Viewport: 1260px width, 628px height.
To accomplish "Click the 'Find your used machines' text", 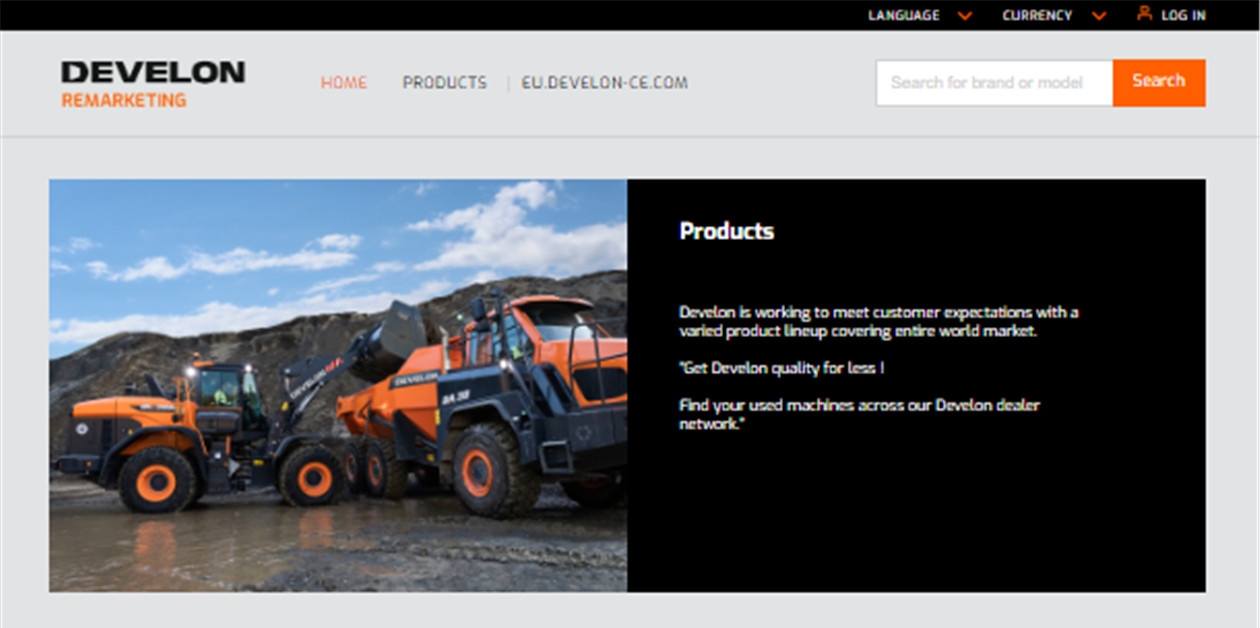I will pos(860,414).
